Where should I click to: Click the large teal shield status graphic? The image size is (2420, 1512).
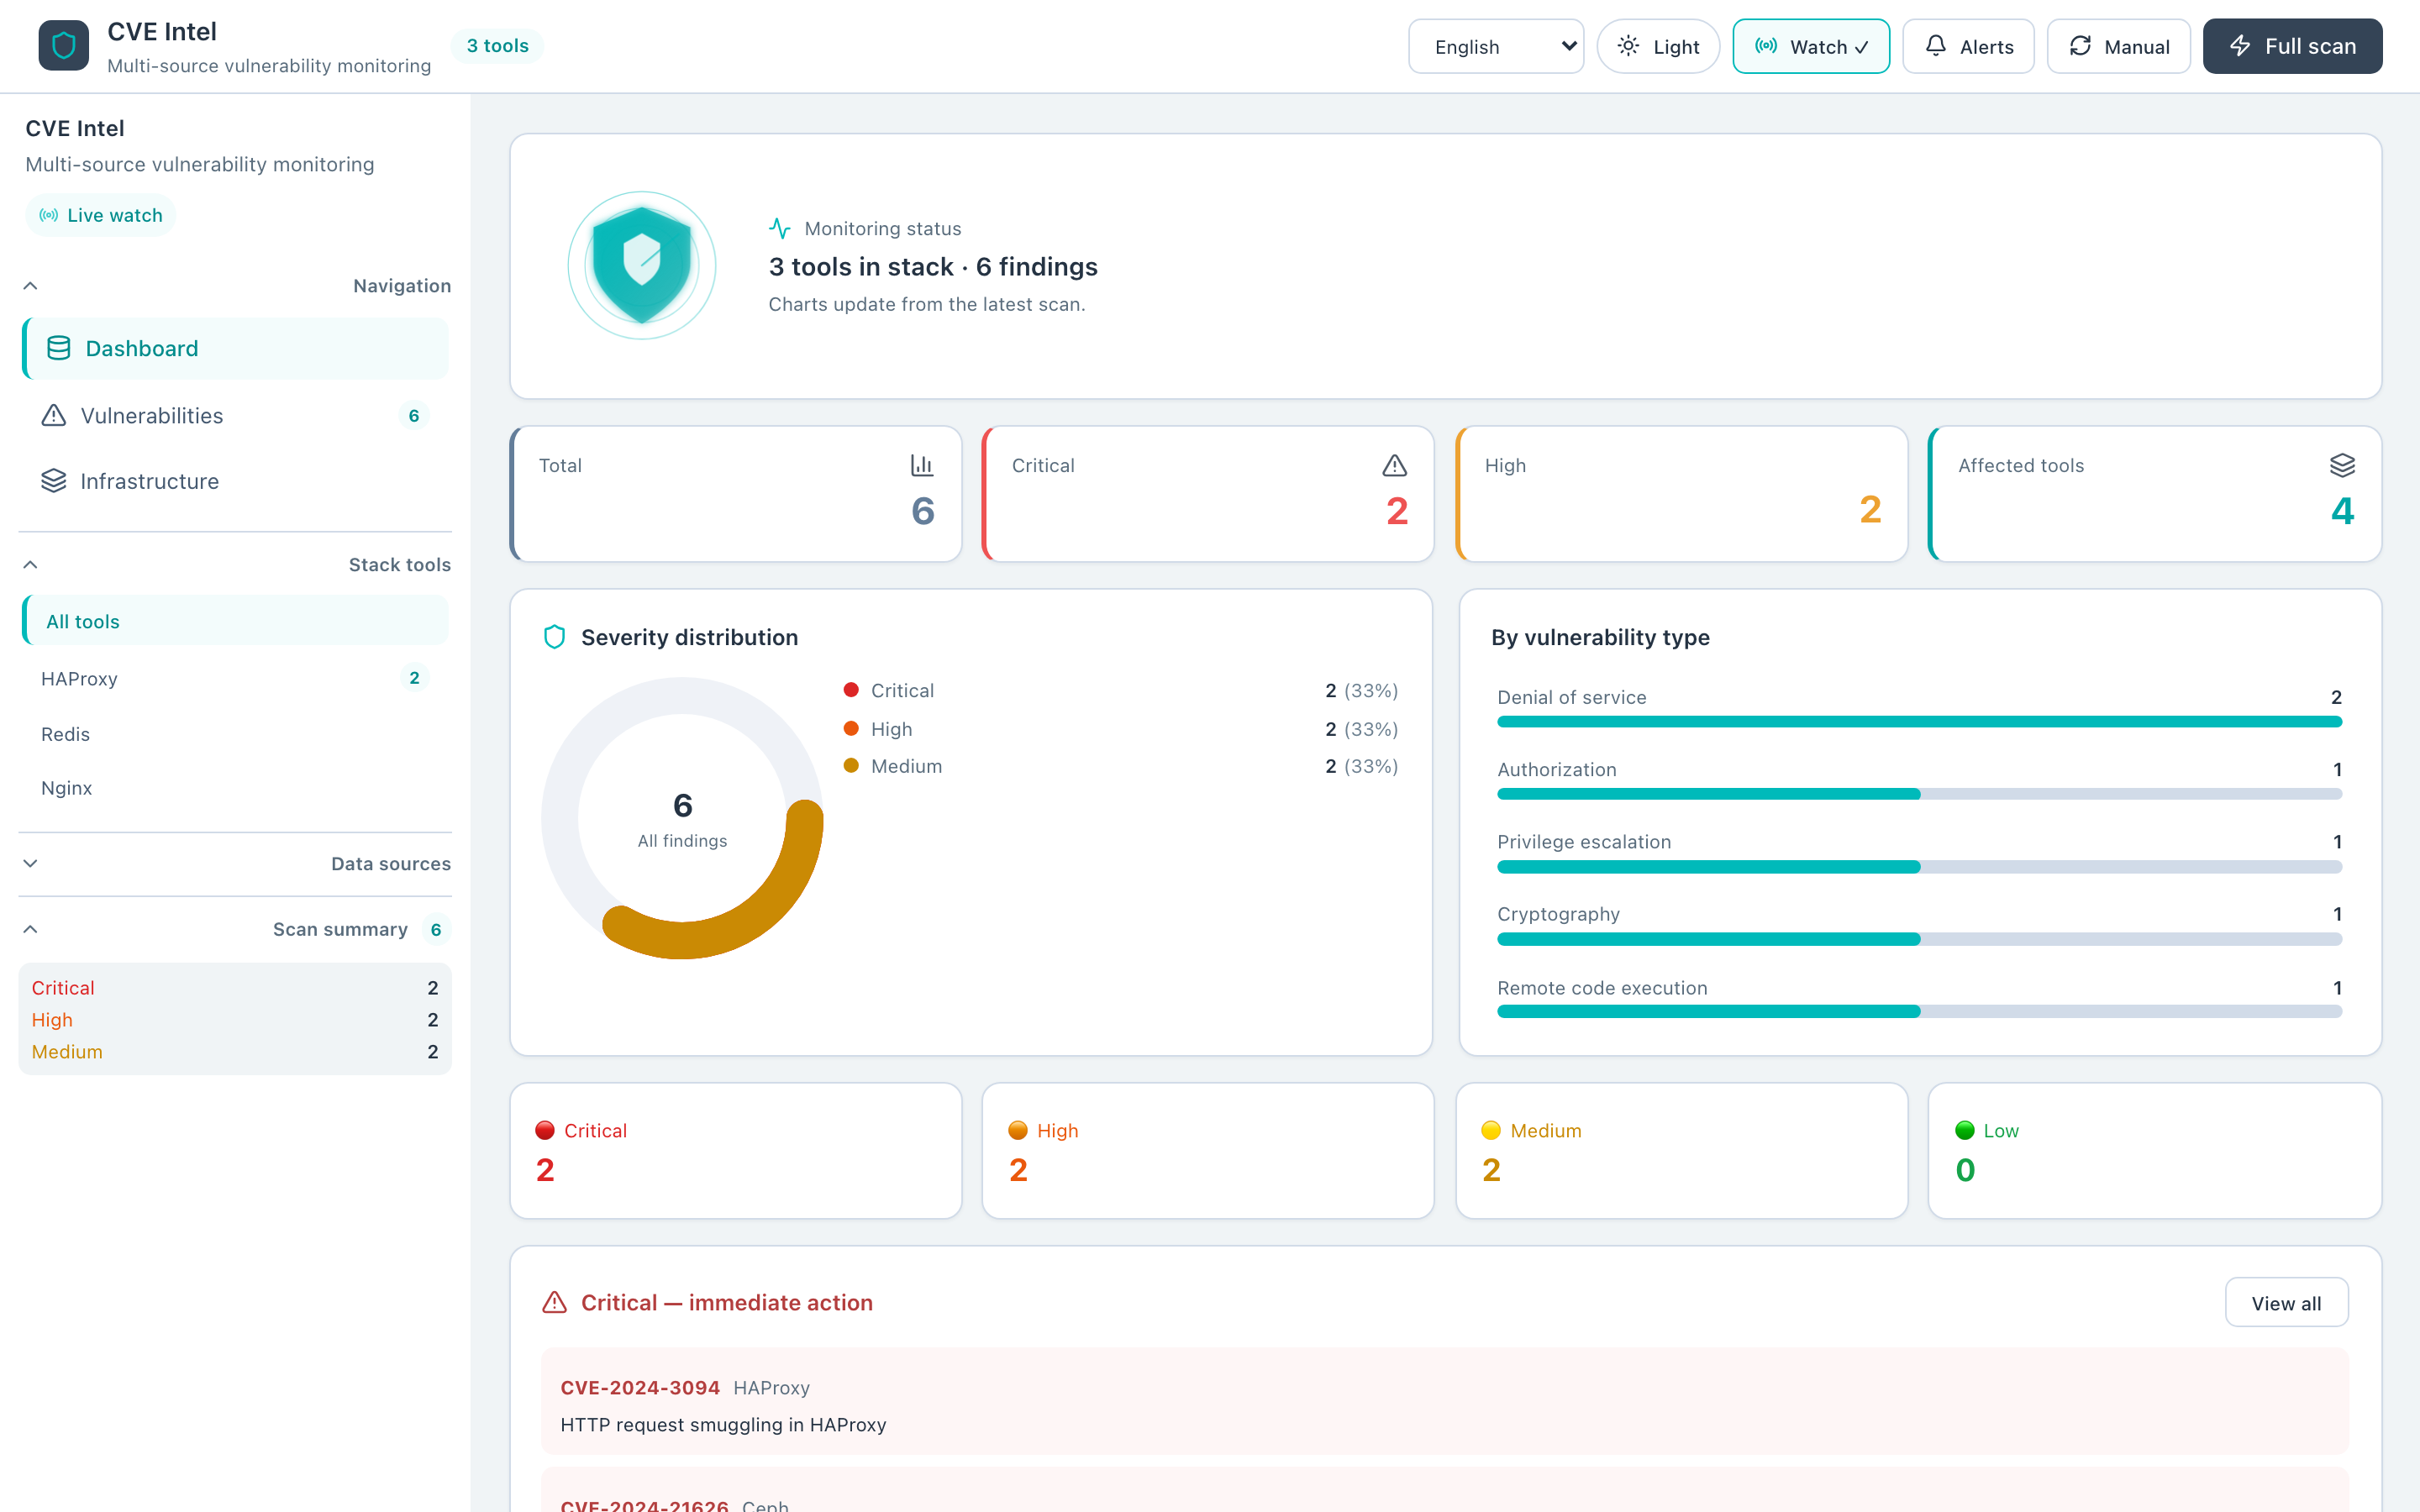click(642, 265)
